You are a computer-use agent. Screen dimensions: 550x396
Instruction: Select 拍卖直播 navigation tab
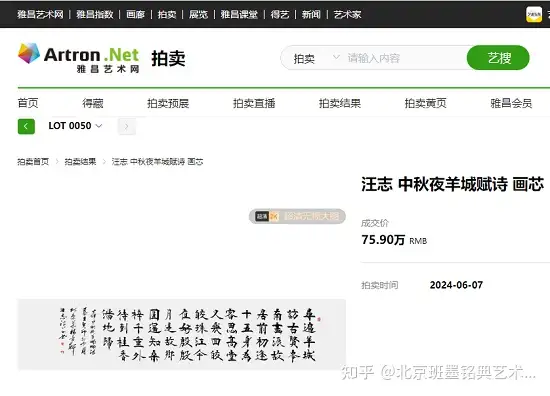tap(254, 103)
